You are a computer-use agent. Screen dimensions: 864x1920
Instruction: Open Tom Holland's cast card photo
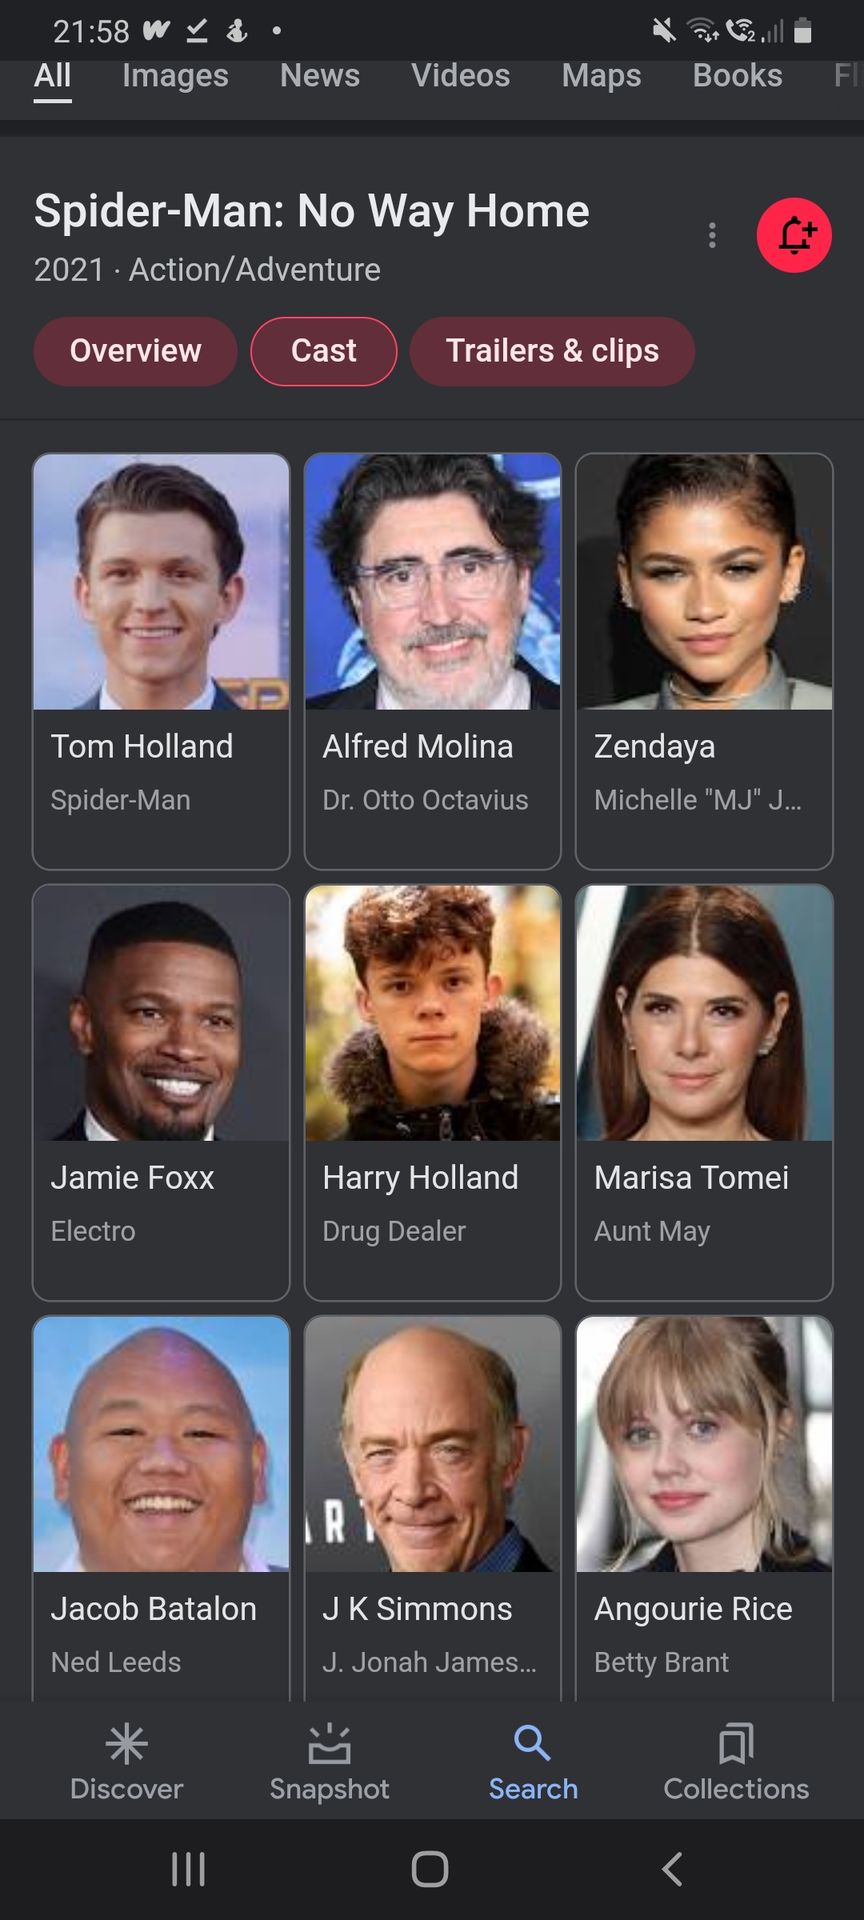click(x=161, y=582)
